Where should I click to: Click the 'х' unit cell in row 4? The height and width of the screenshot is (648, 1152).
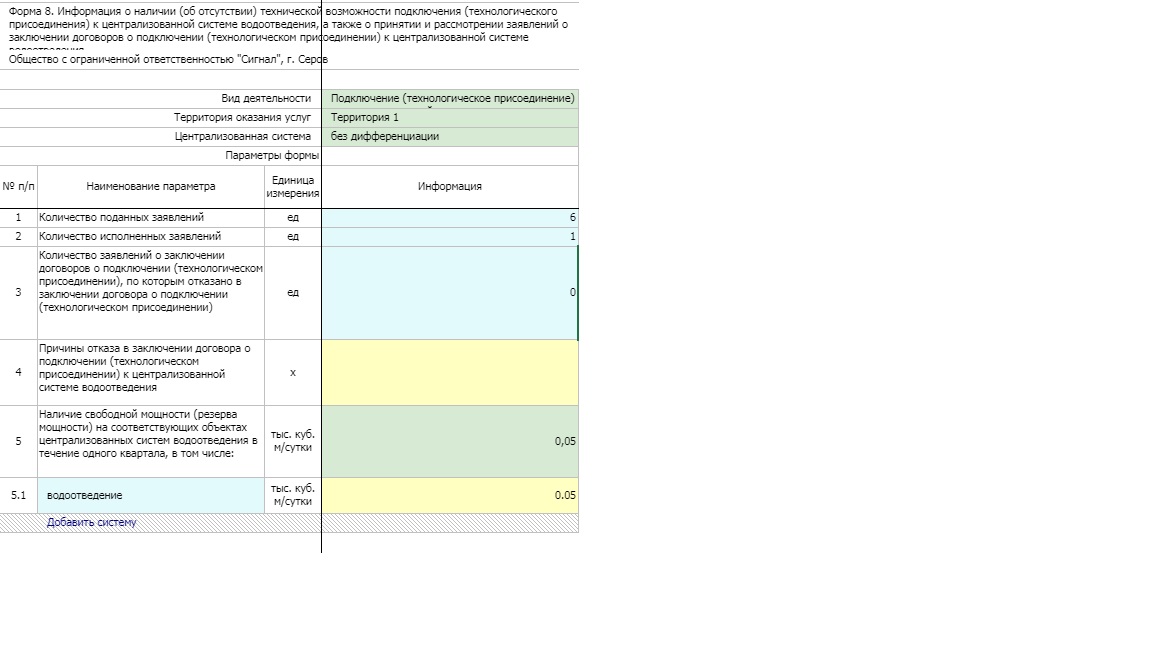[292, 372]
